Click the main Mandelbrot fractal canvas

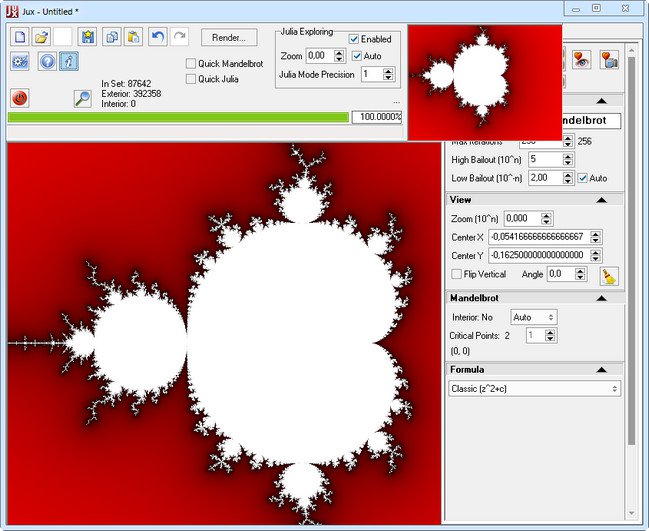click(x=224, y=334)
